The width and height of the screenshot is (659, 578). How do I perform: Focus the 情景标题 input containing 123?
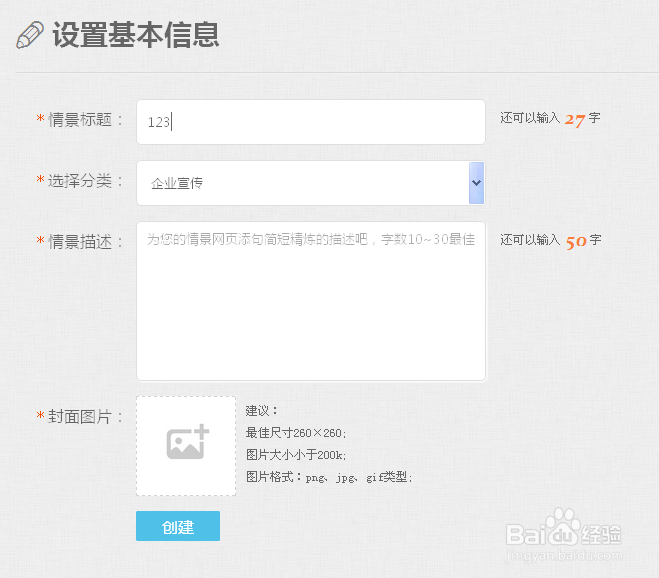pyautogui.click(x=310, y=122)
